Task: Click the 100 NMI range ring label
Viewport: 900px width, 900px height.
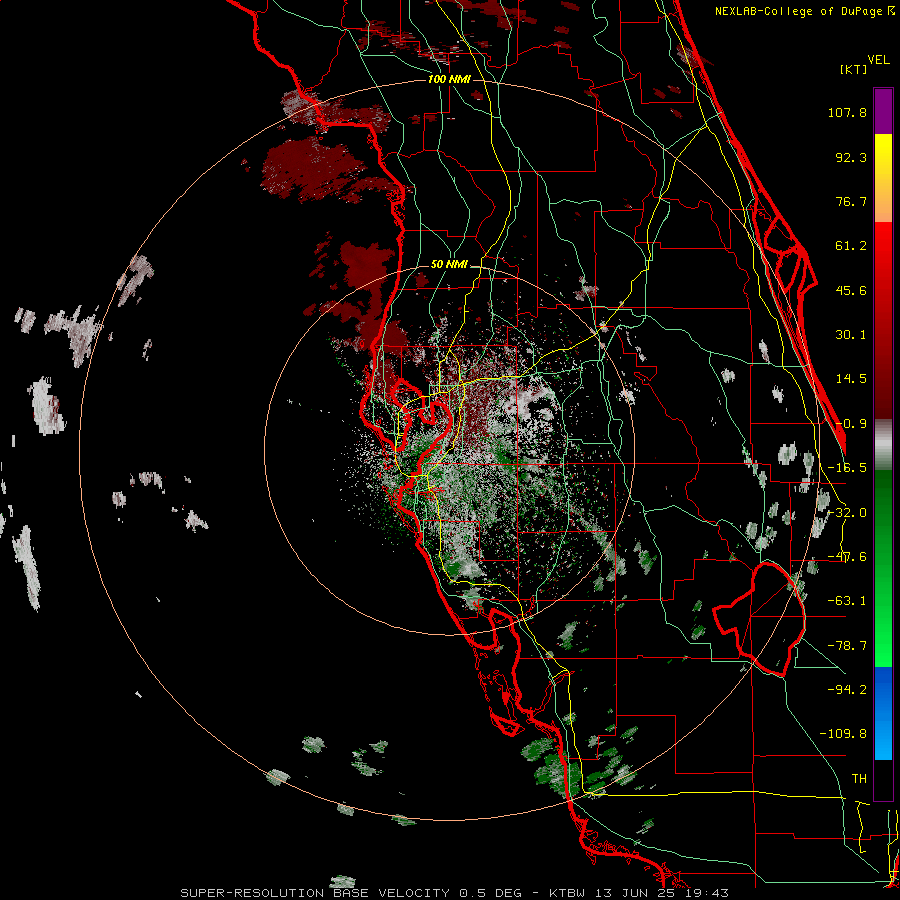Action: pos(449,79)
